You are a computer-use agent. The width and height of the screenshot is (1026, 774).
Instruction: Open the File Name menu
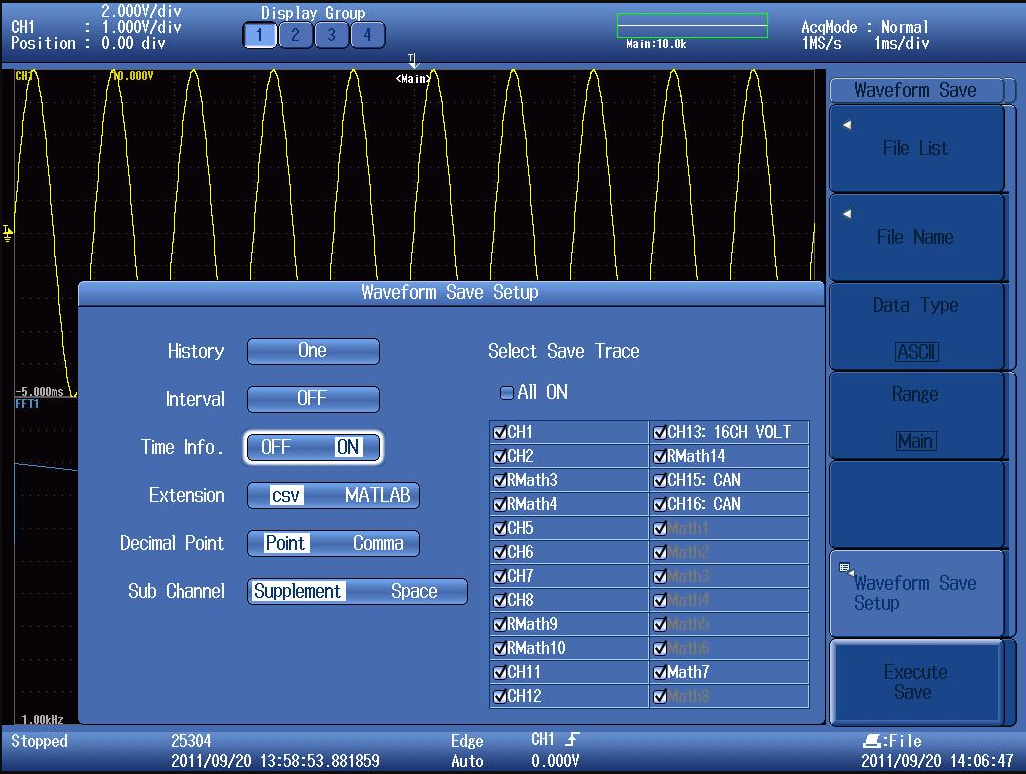click(915, 237)
